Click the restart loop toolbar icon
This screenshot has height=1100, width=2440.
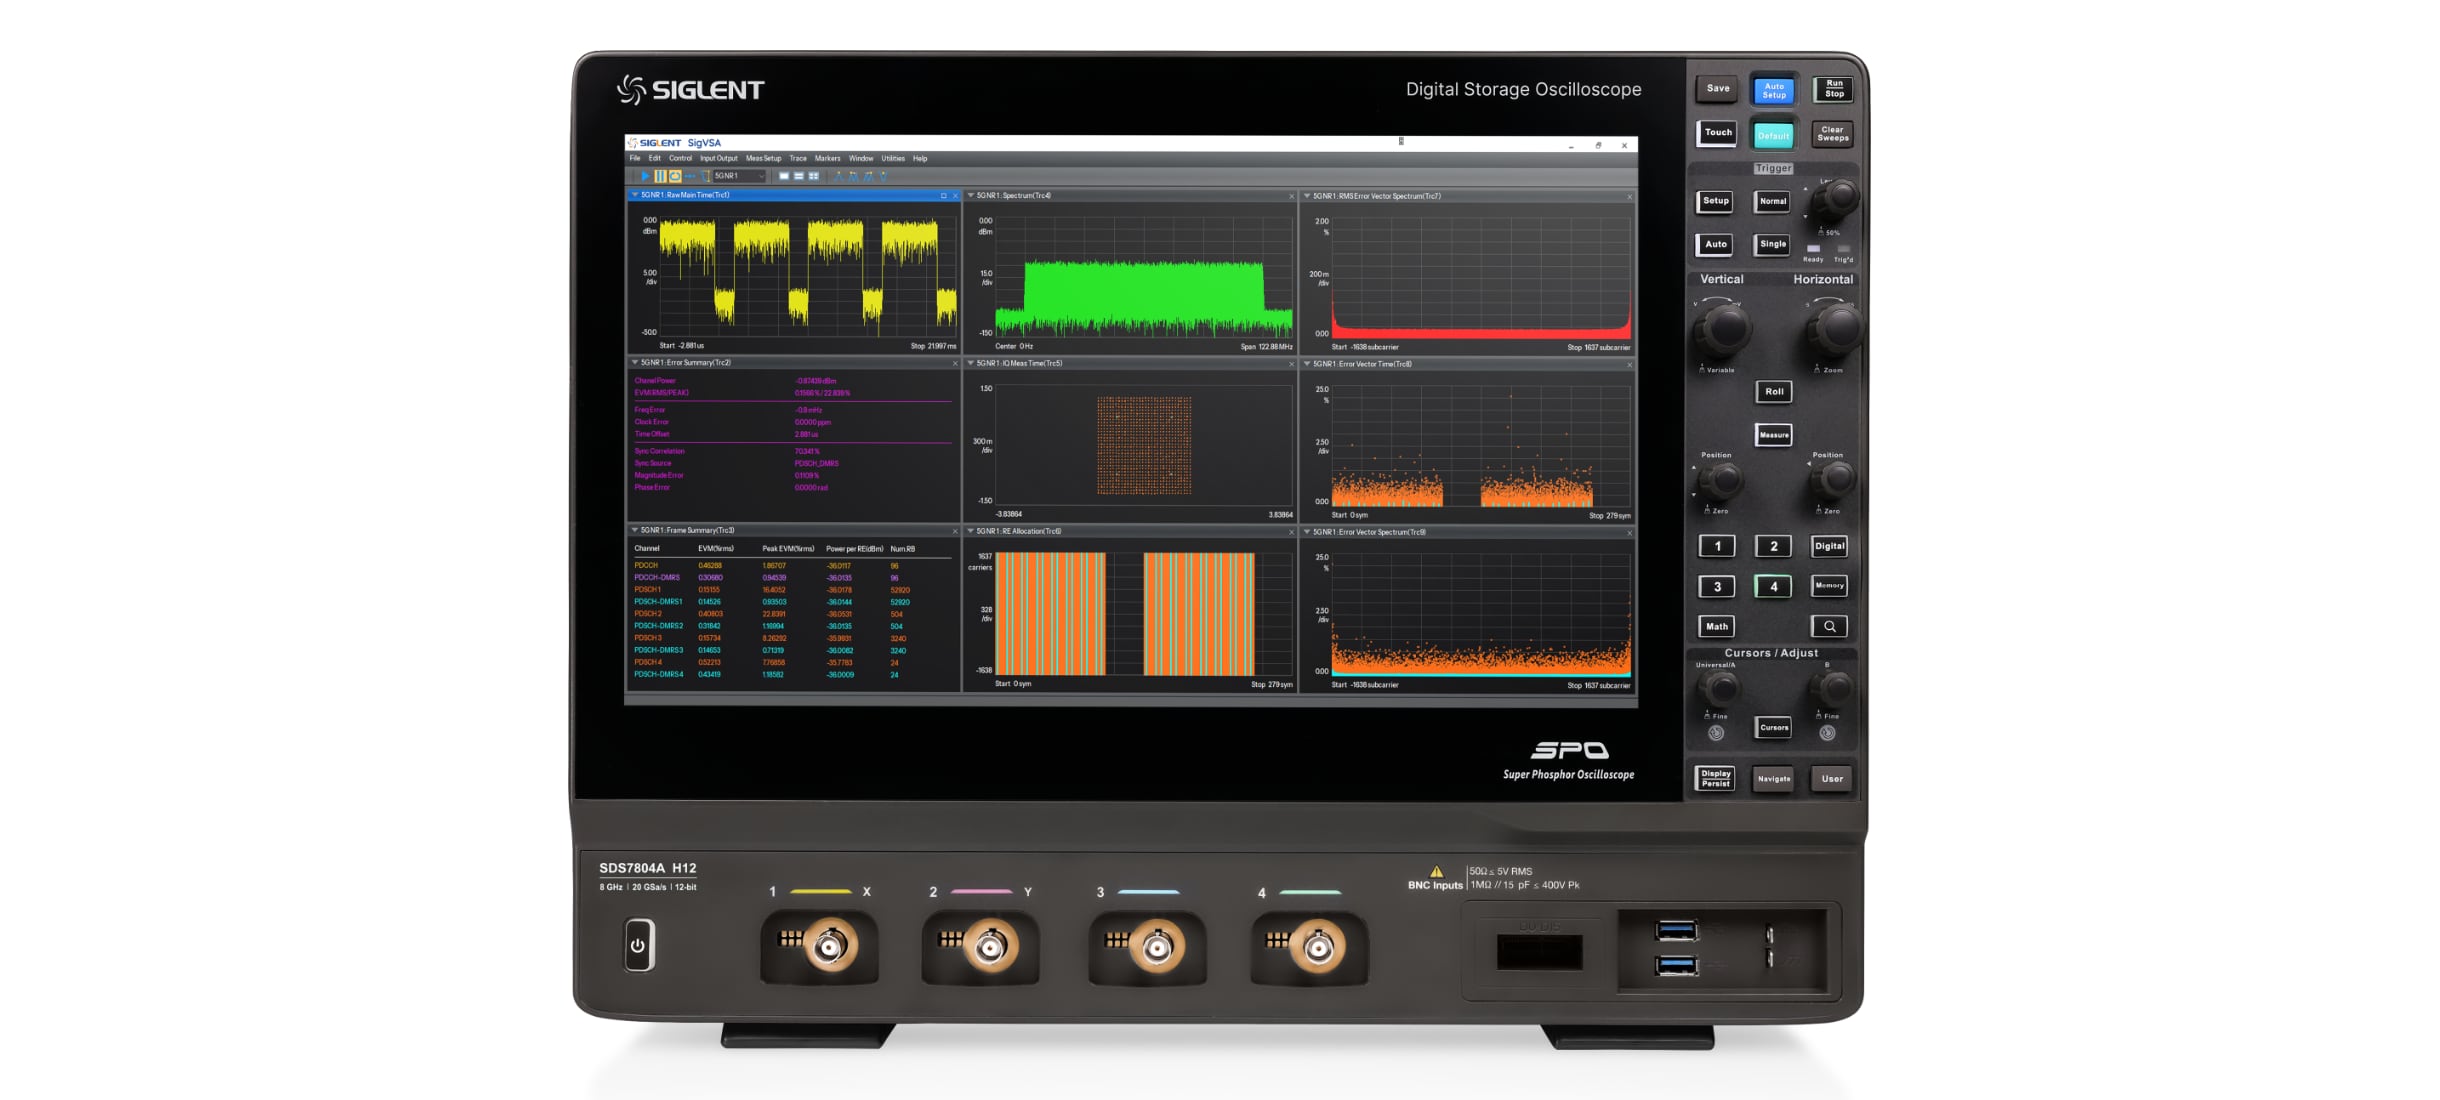point(675,176)
